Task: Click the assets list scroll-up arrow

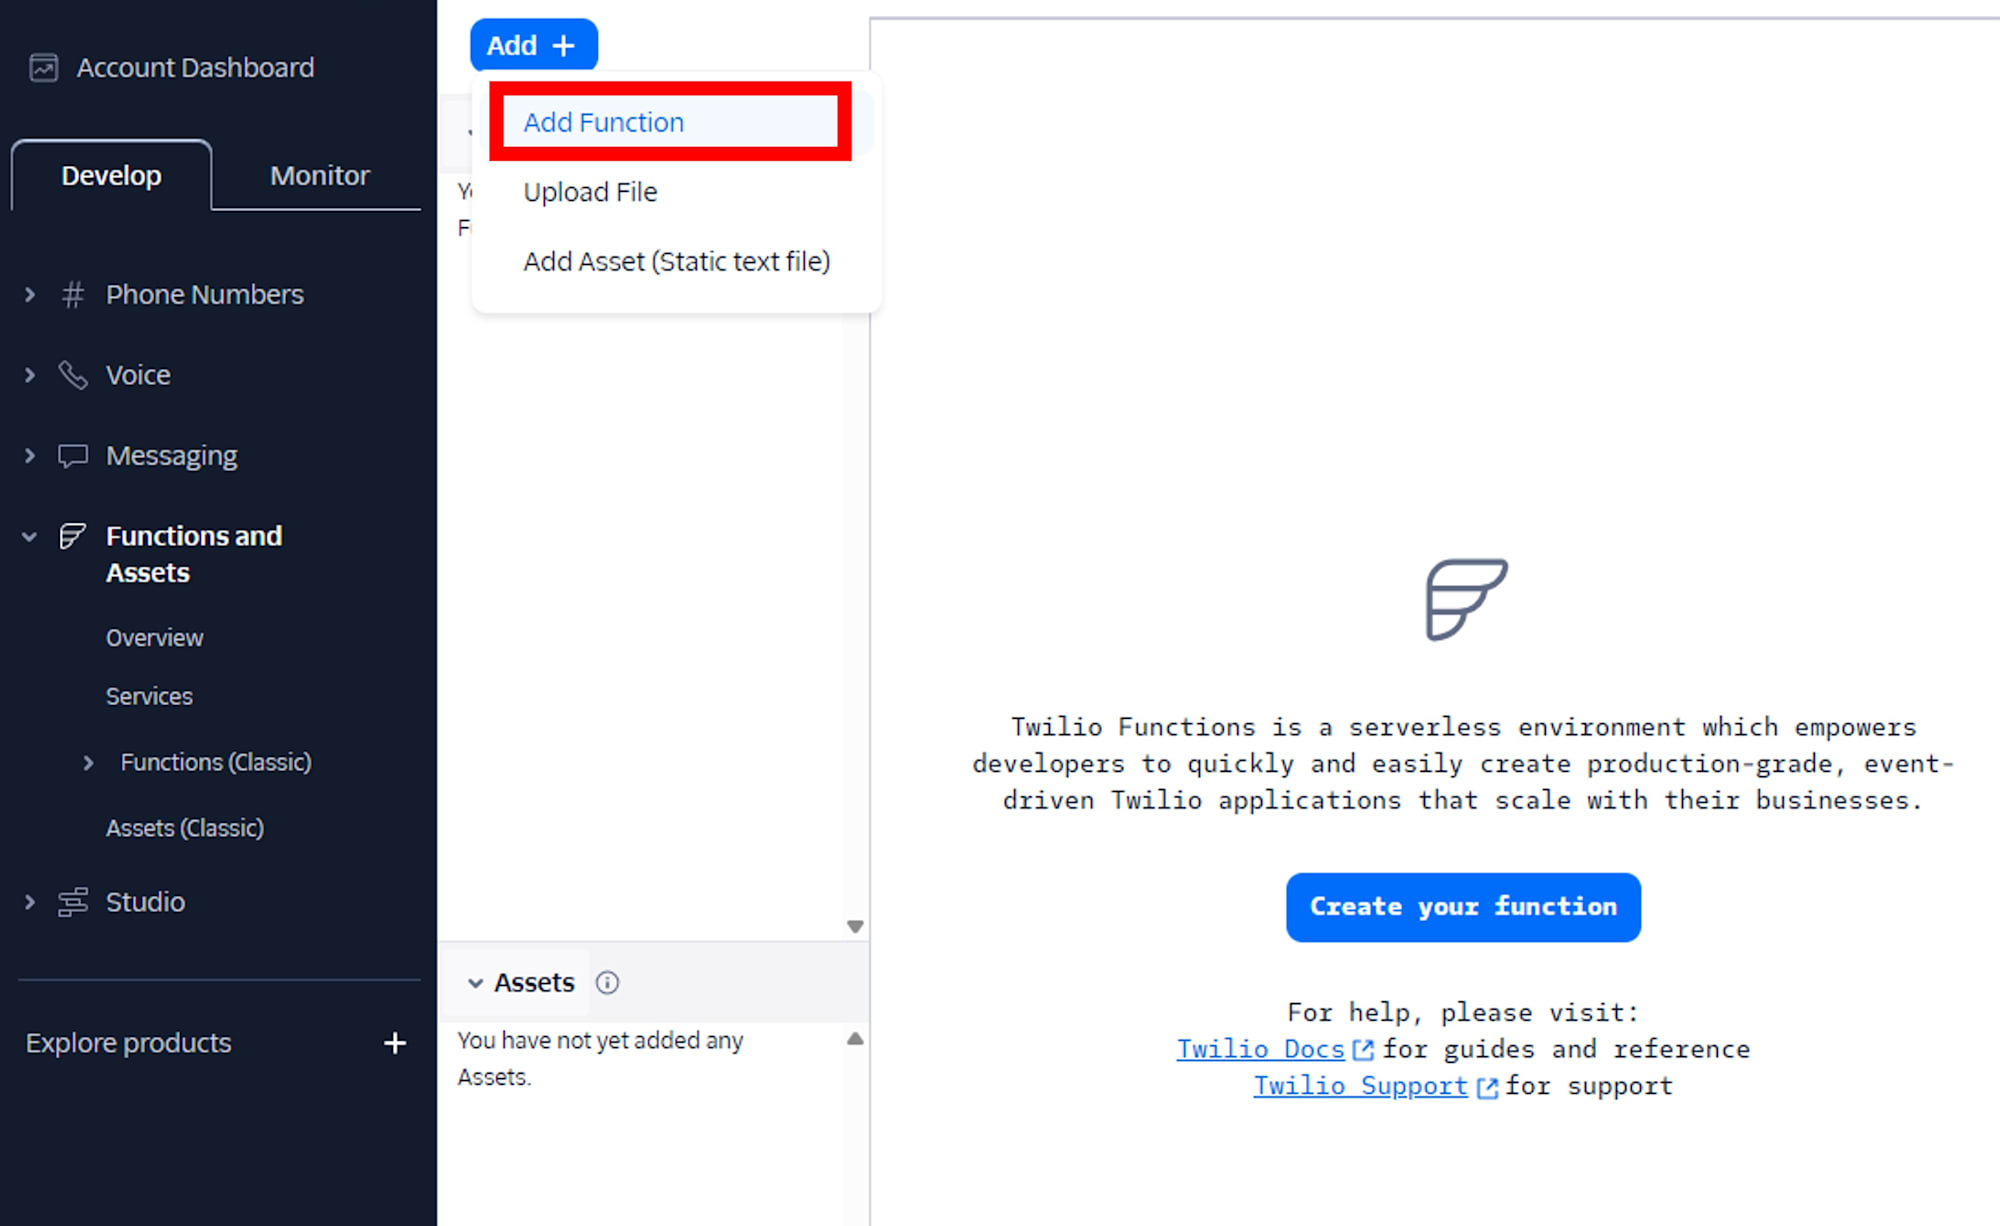Action: (855, 1039)
